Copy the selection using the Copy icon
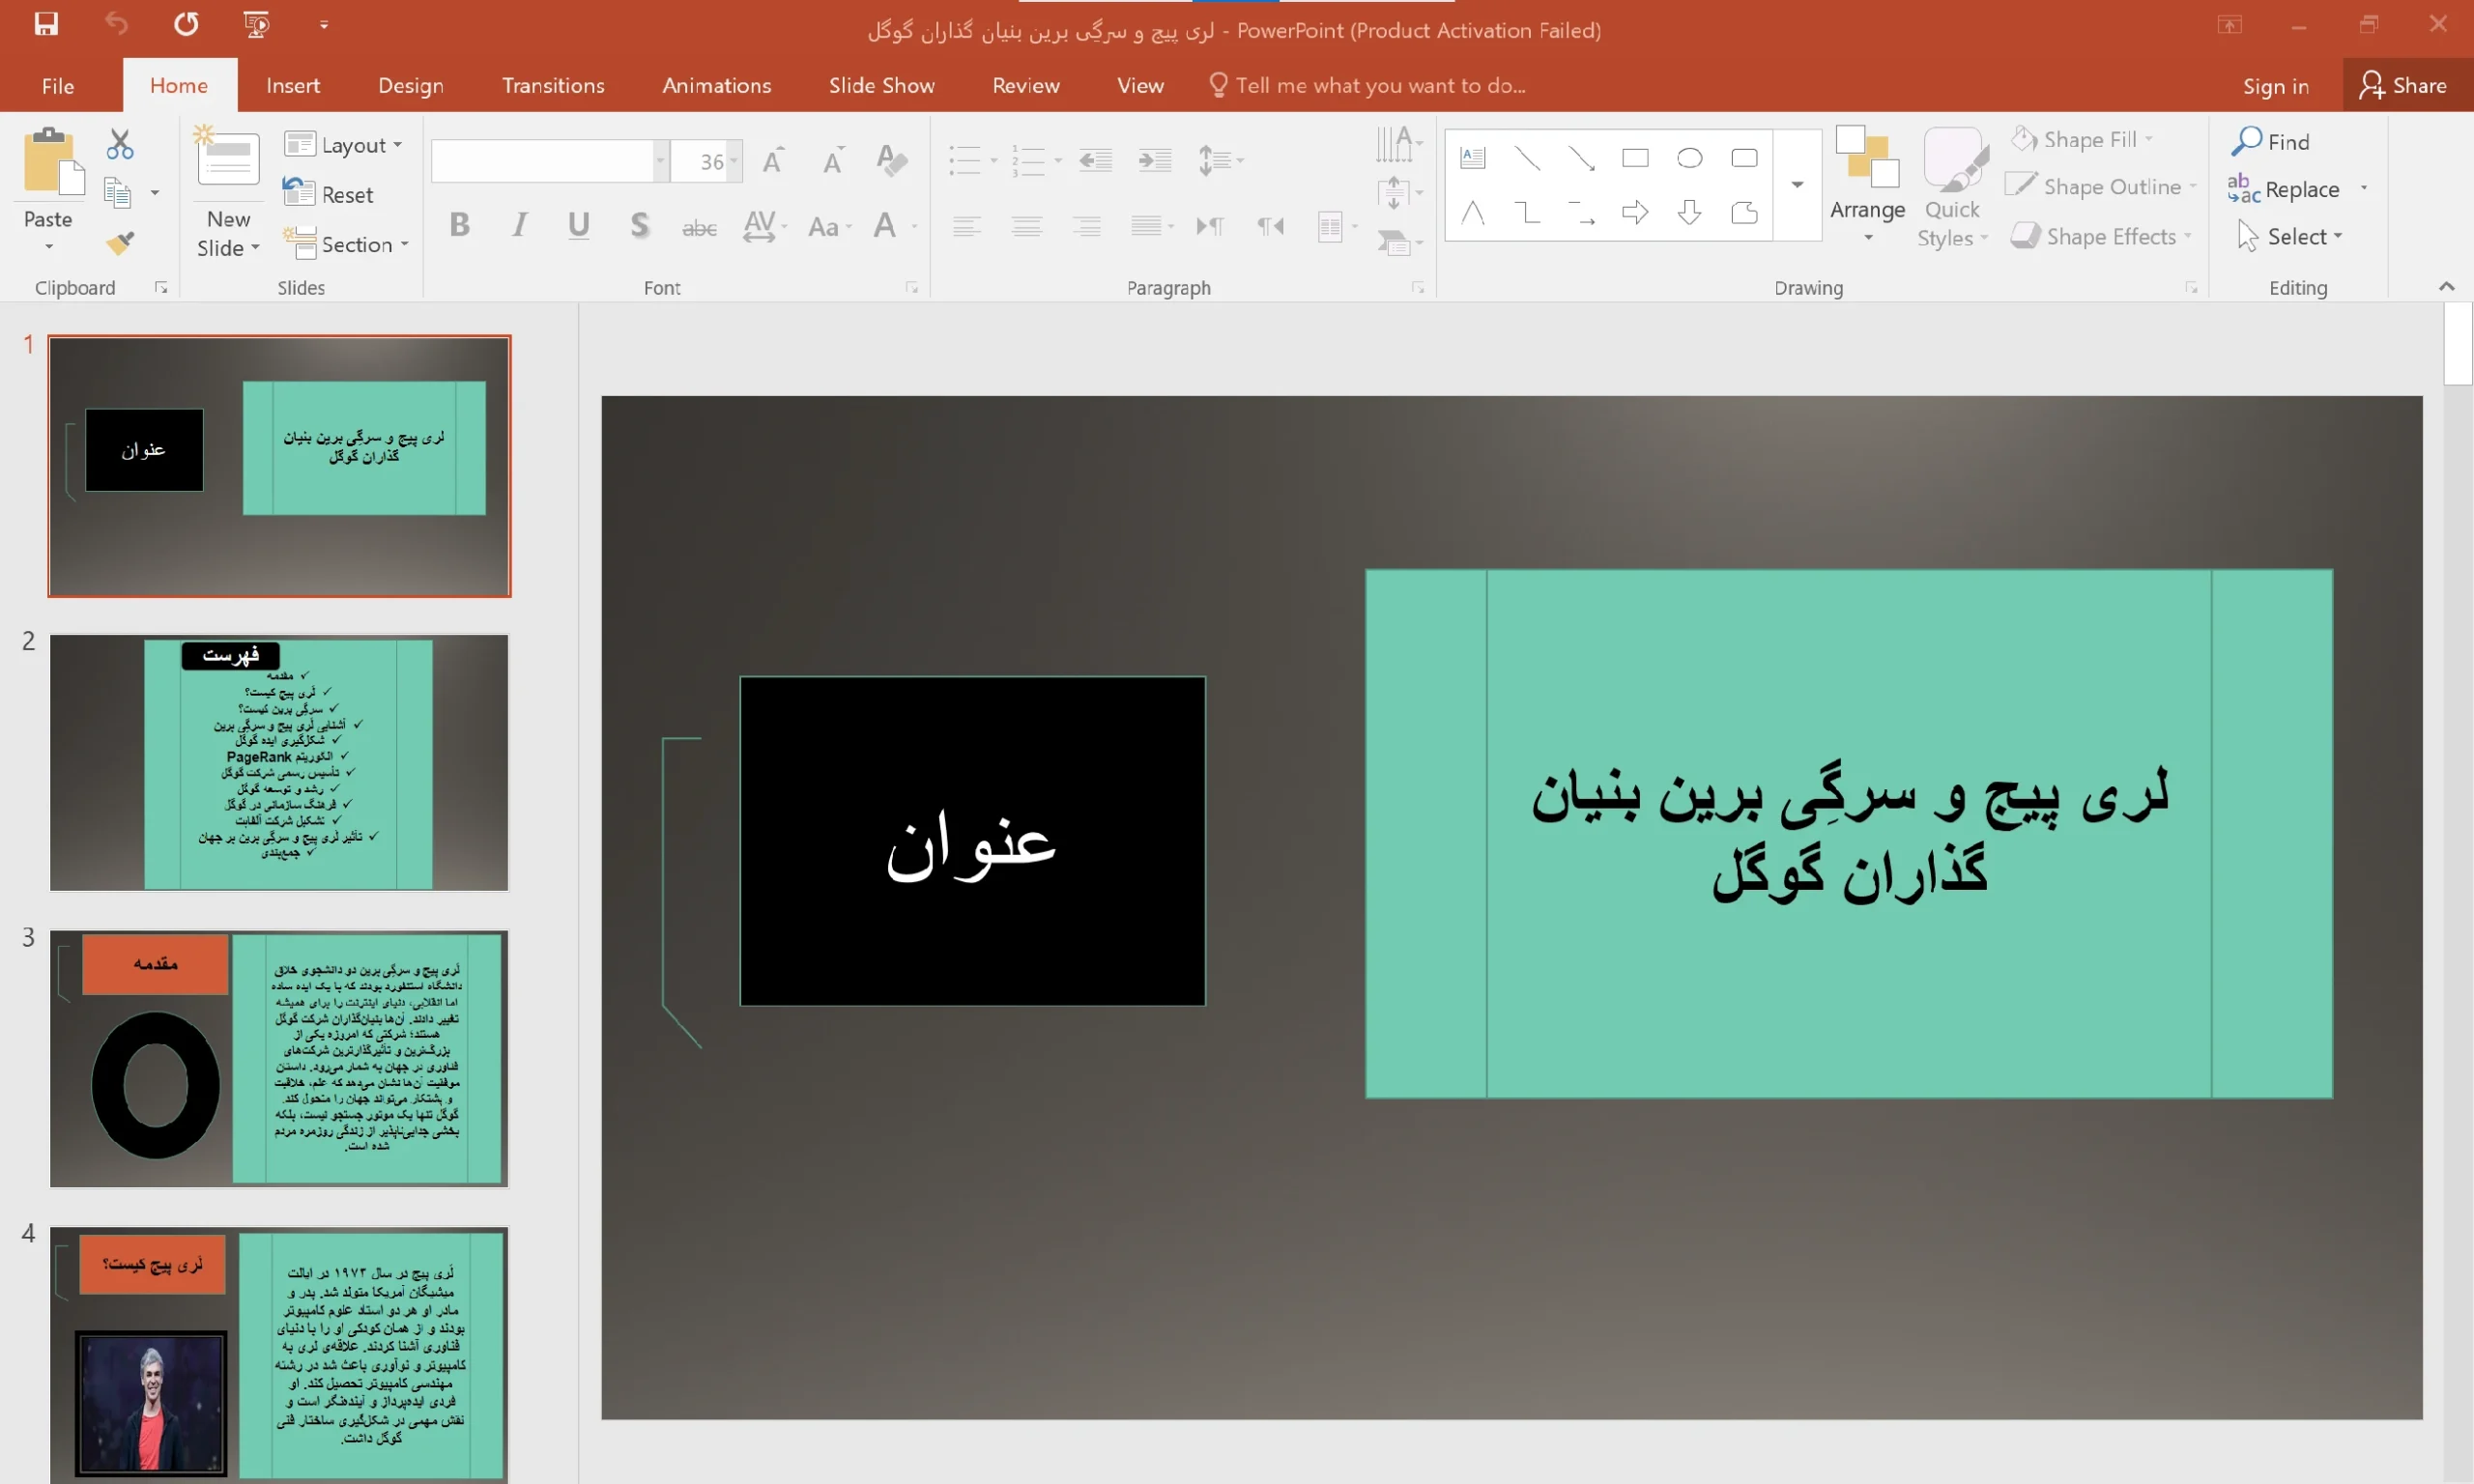The width and height of the screenshot is (2474, 1484). tap(118, 192)
